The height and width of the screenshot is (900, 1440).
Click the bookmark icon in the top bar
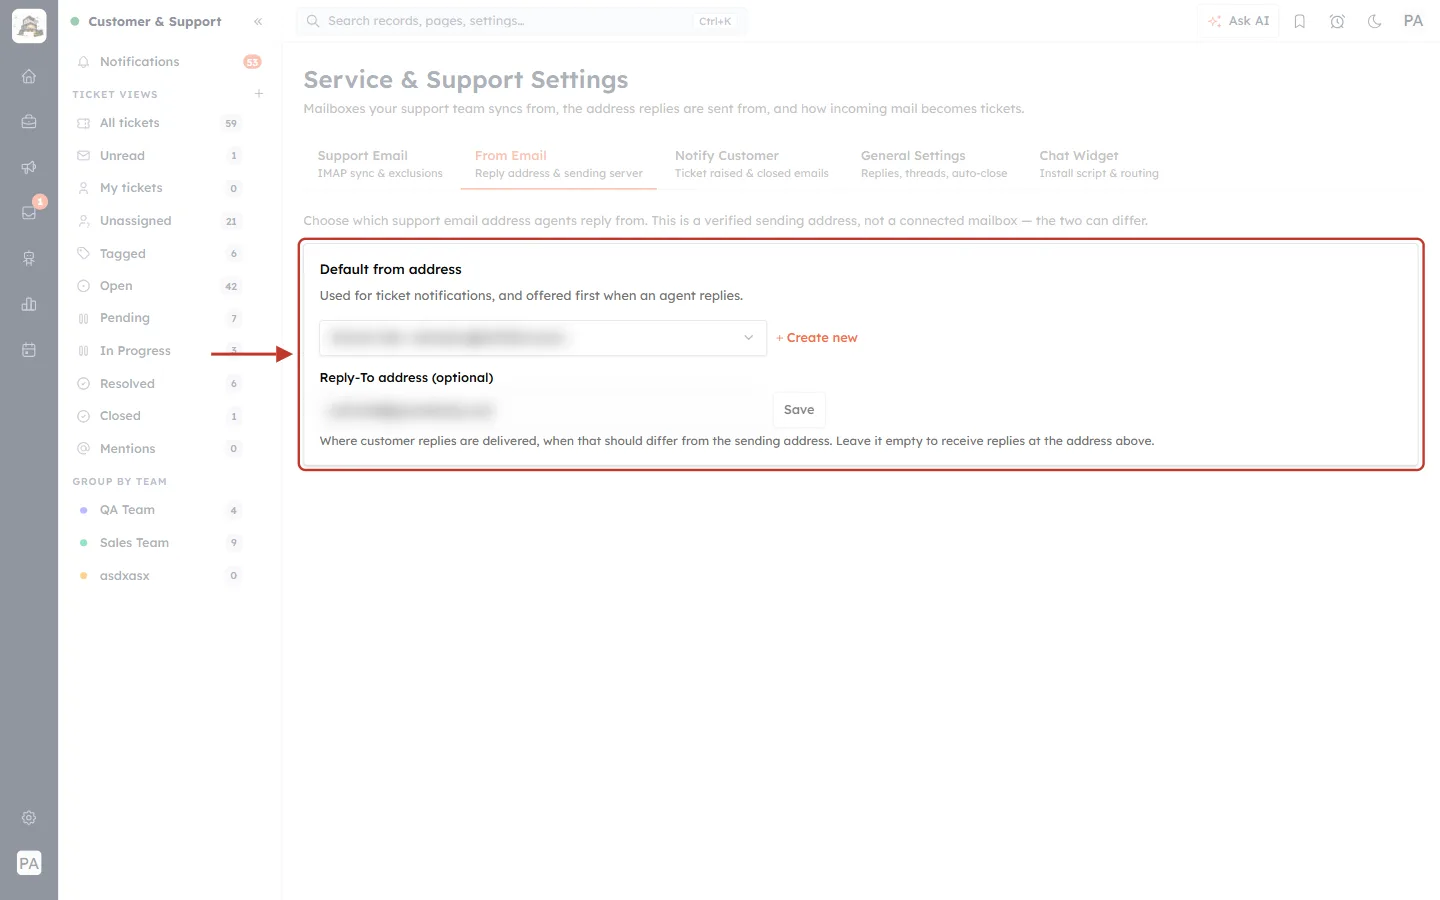(1300, 21)
